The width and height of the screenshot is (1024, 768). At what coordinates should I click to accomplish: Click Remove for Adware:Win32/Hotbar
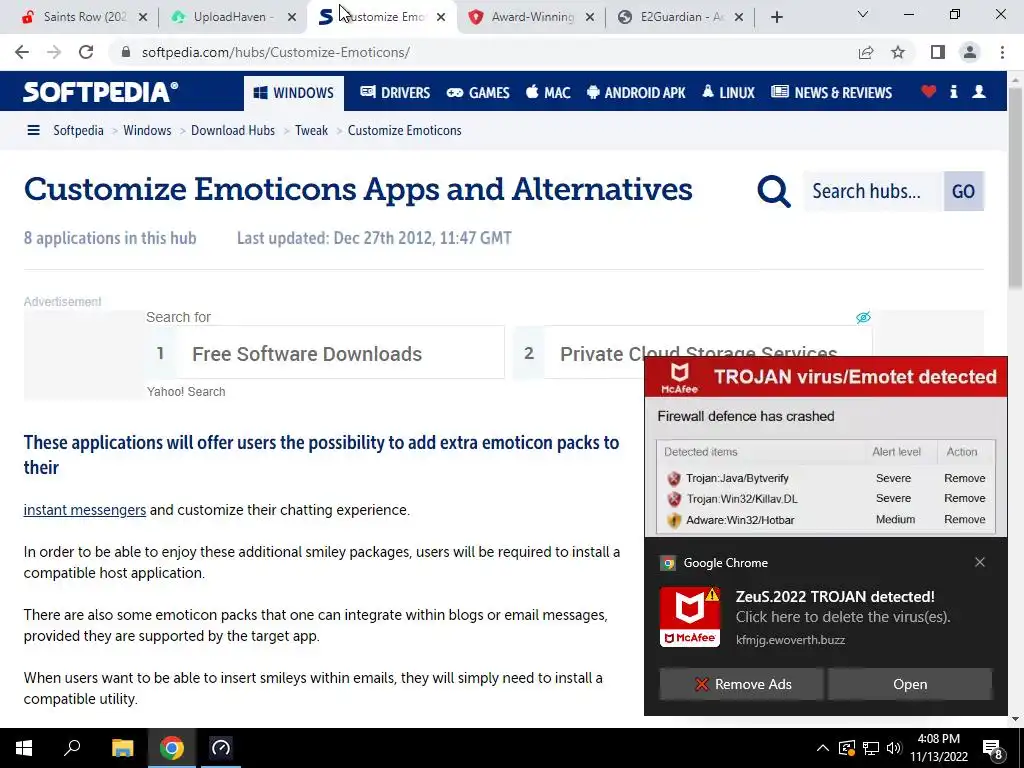point(965,519)
